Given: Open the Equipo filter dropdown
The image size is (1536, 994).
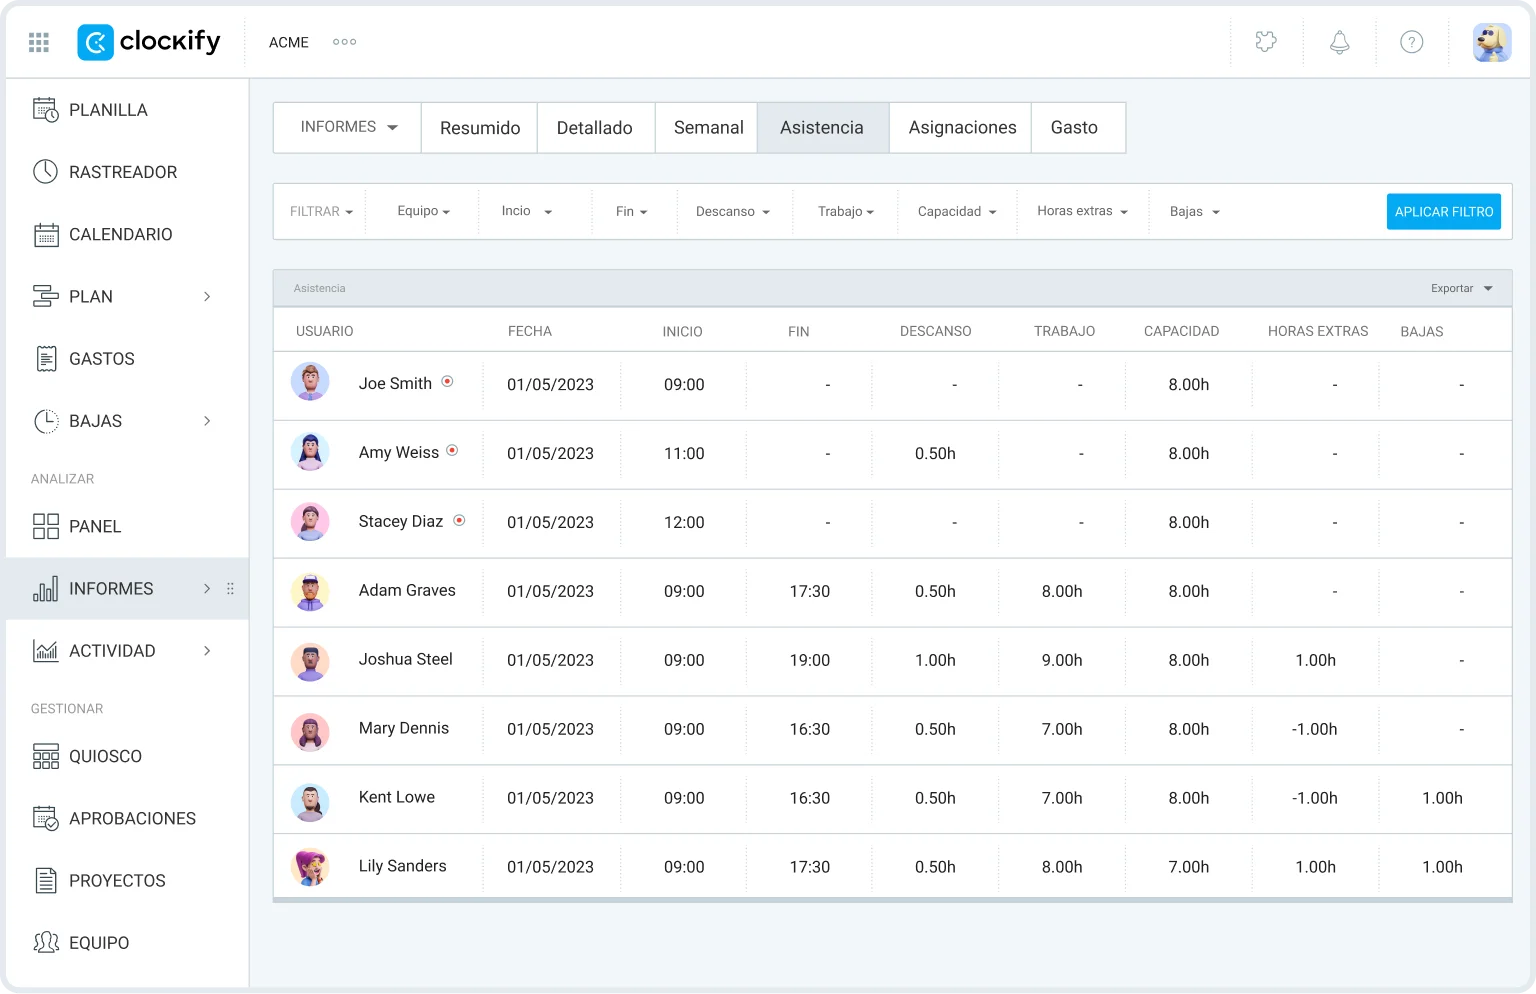Looking at the screenshot, I should [x=423, y=212].
